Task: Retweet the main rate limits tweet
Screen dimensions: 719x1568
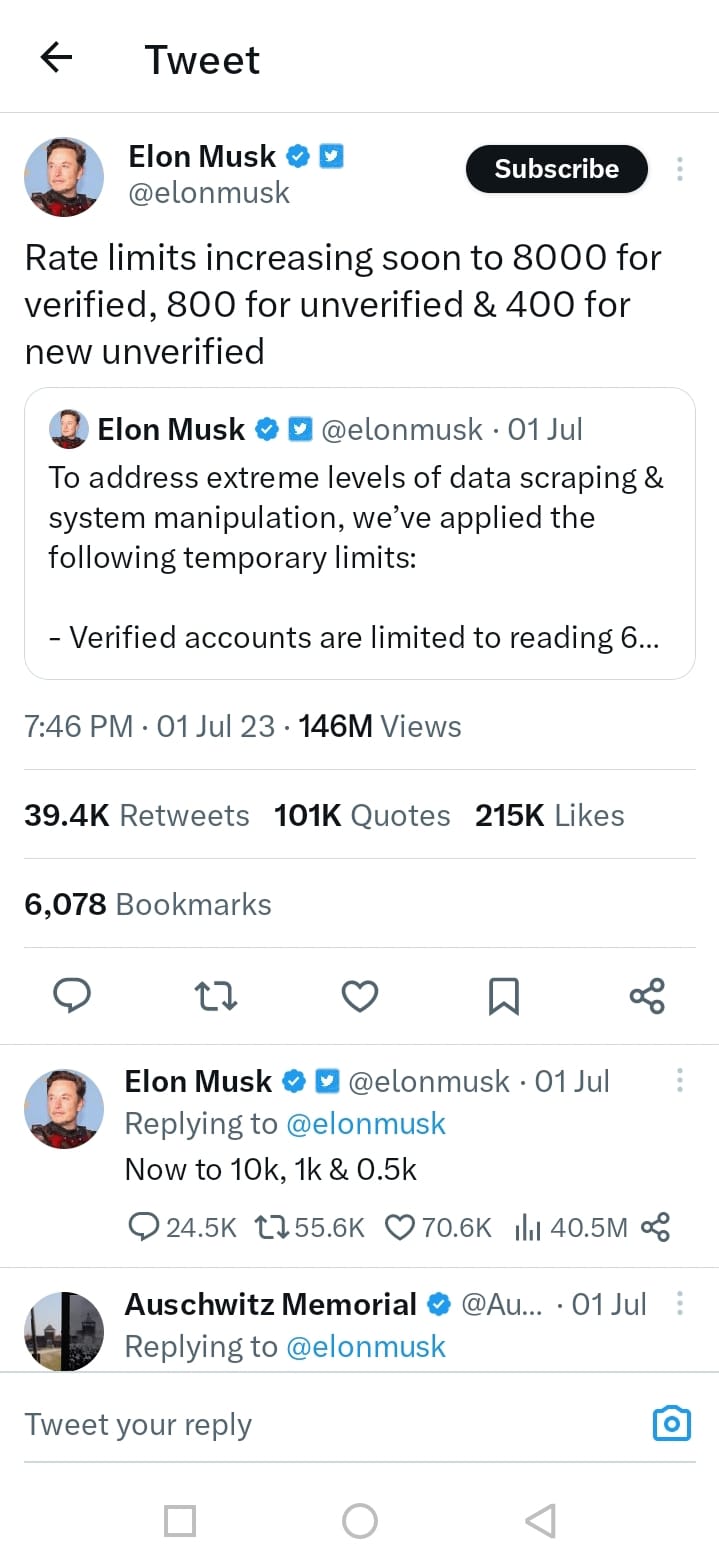Action: click(215, 996)
